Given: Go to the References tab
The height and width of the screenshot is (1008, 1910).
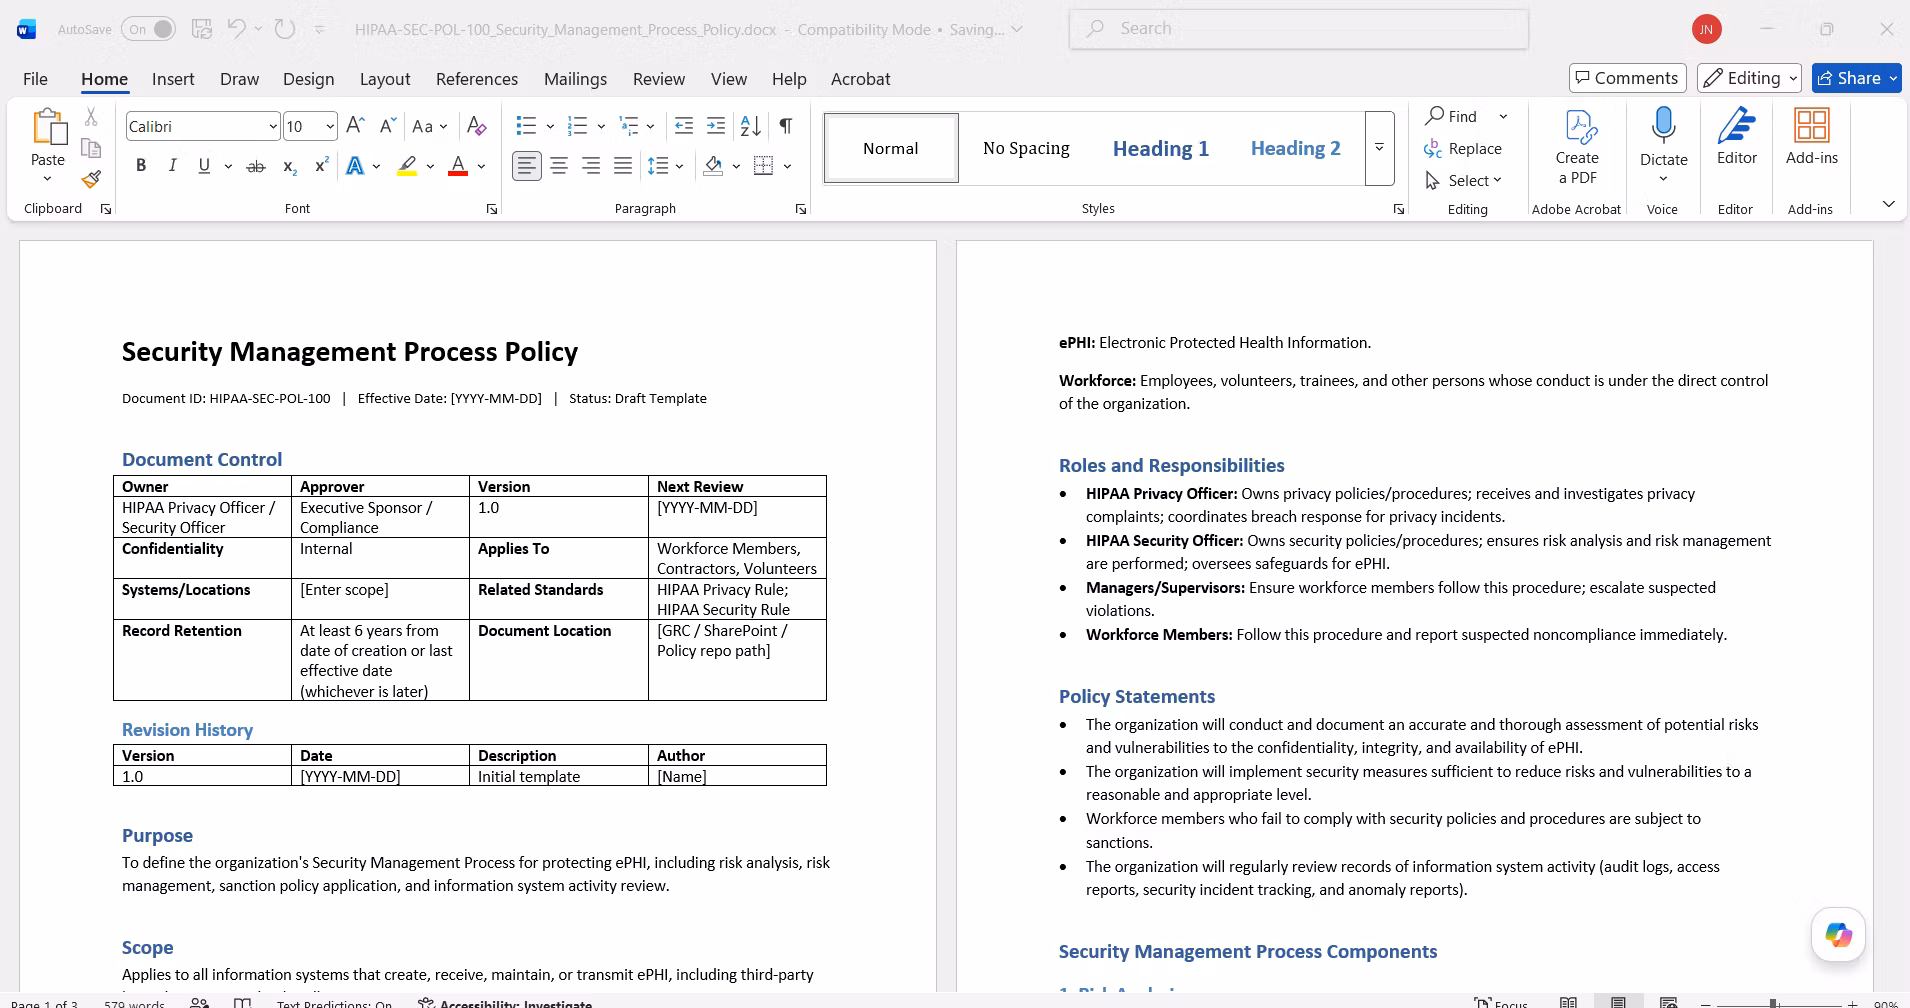Looking at the screenshot, I should 477,79.
